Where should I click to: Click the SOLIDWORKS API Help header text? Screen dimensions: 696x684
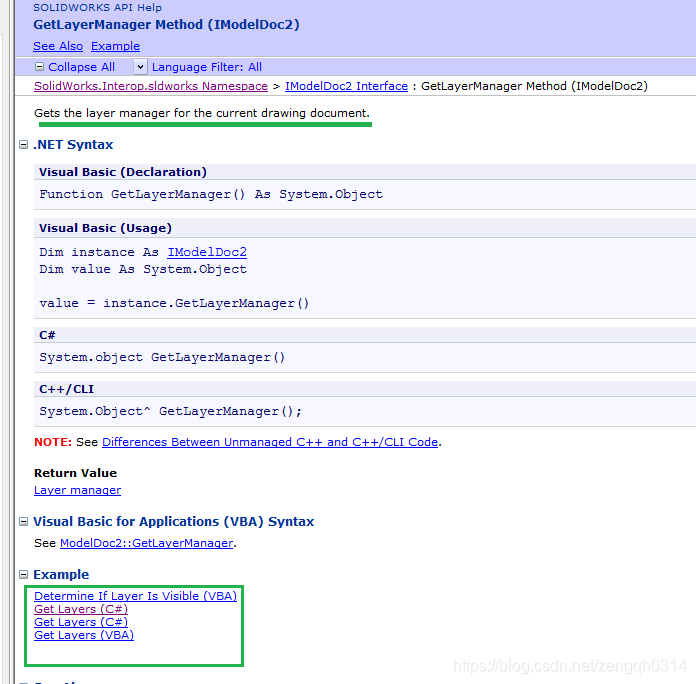point(98,8)
